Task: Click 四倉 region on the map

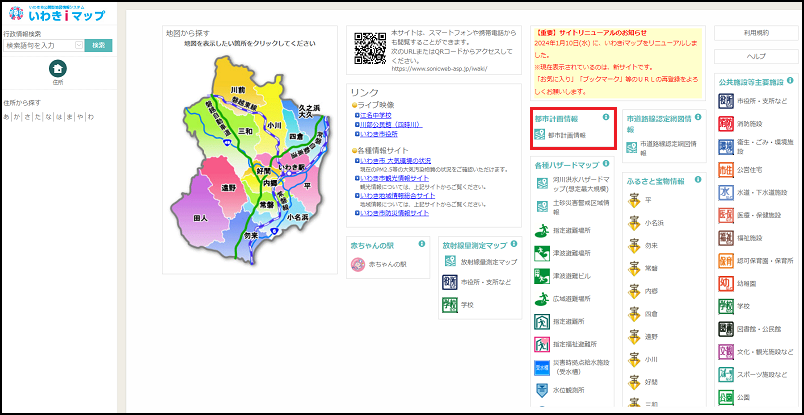Action: tap(296, 136)
